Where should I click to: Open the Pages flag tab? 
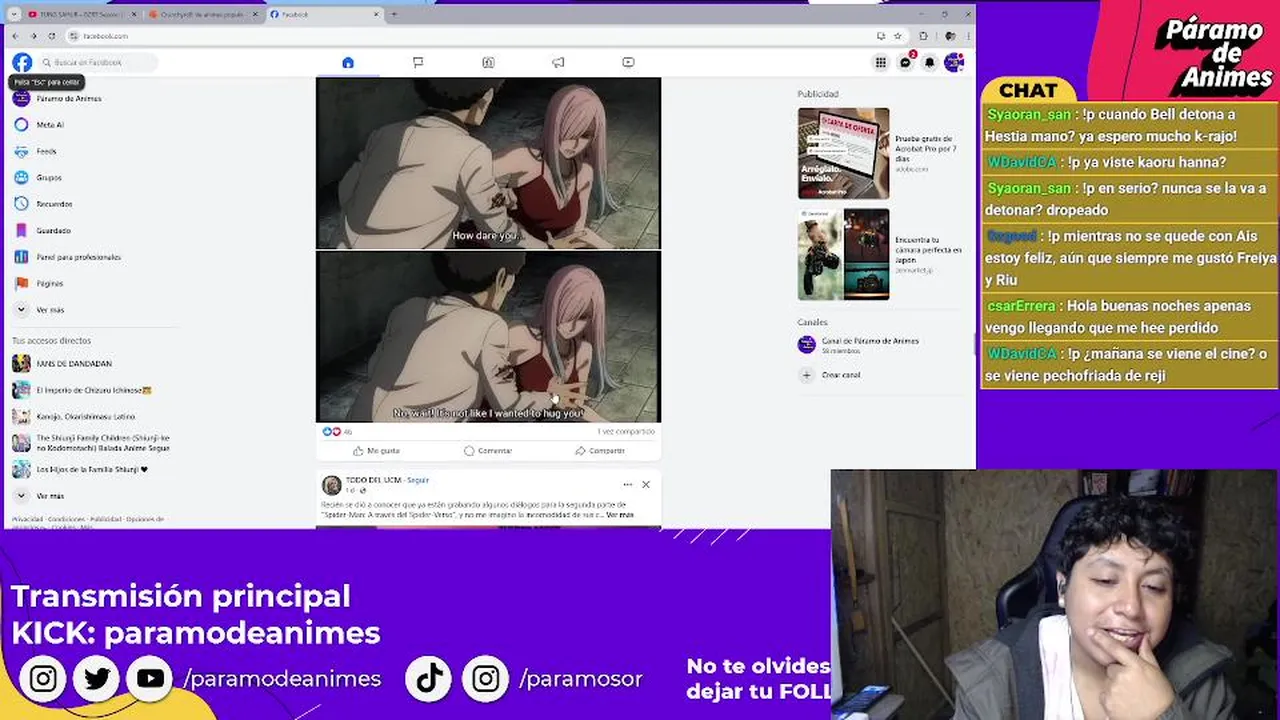click(x=418, y=62)
